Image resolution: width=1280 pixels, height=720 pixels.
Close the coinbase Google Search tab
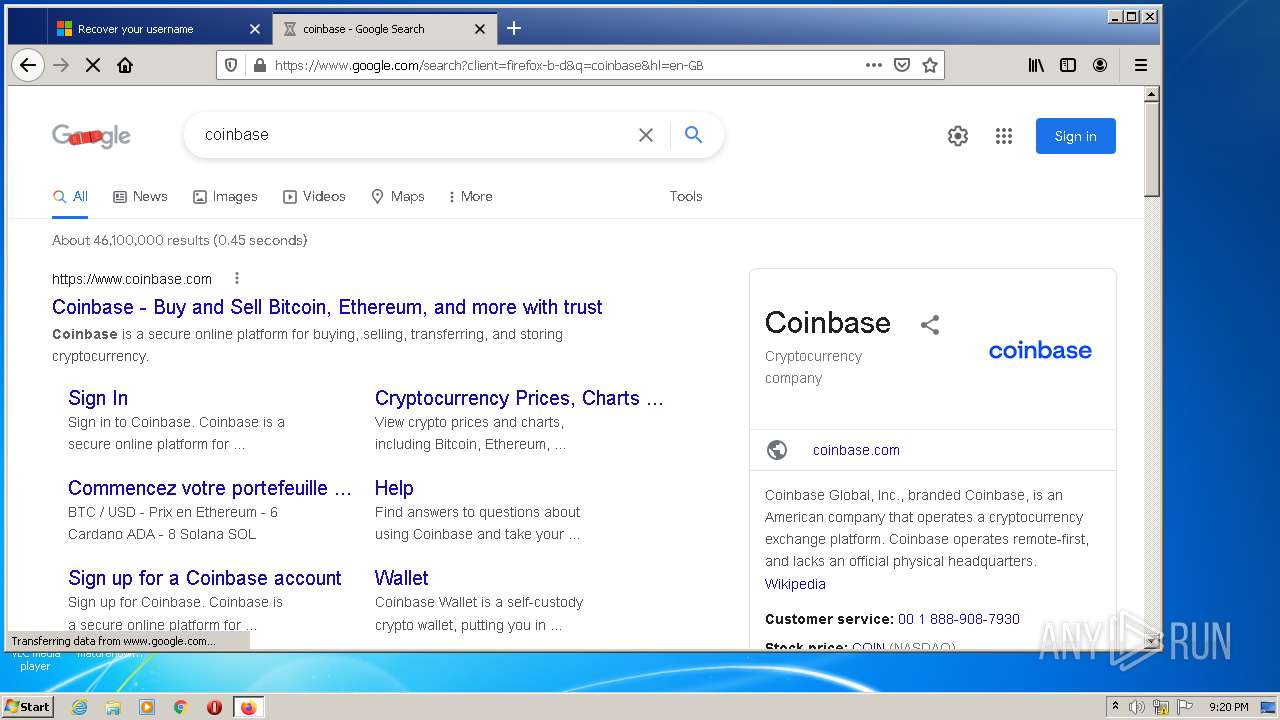tap(479, 29)
